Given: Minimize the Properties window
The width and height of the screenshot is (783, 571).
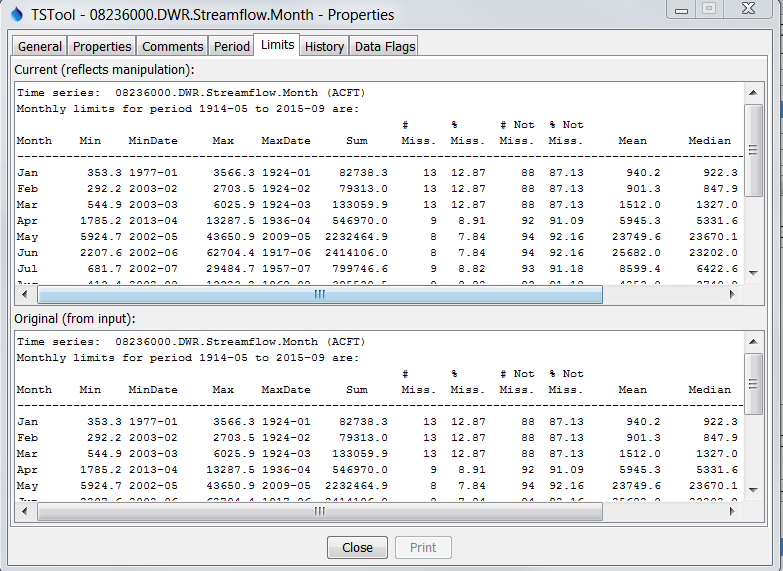Looking at the screenshot, I should (x=681, y=9).
